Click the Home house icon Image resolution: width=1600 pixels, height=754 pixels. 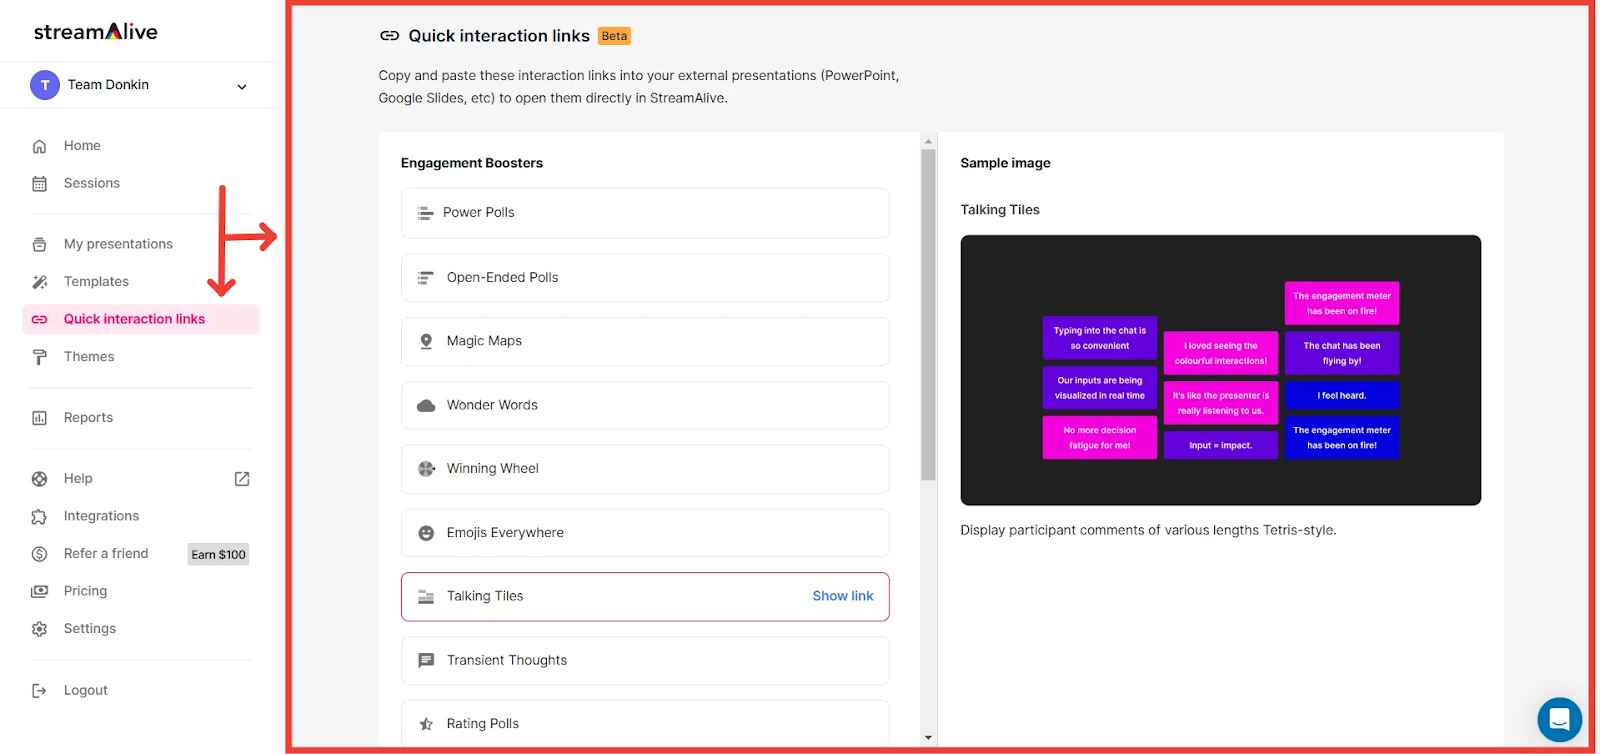tap(40, 146)
